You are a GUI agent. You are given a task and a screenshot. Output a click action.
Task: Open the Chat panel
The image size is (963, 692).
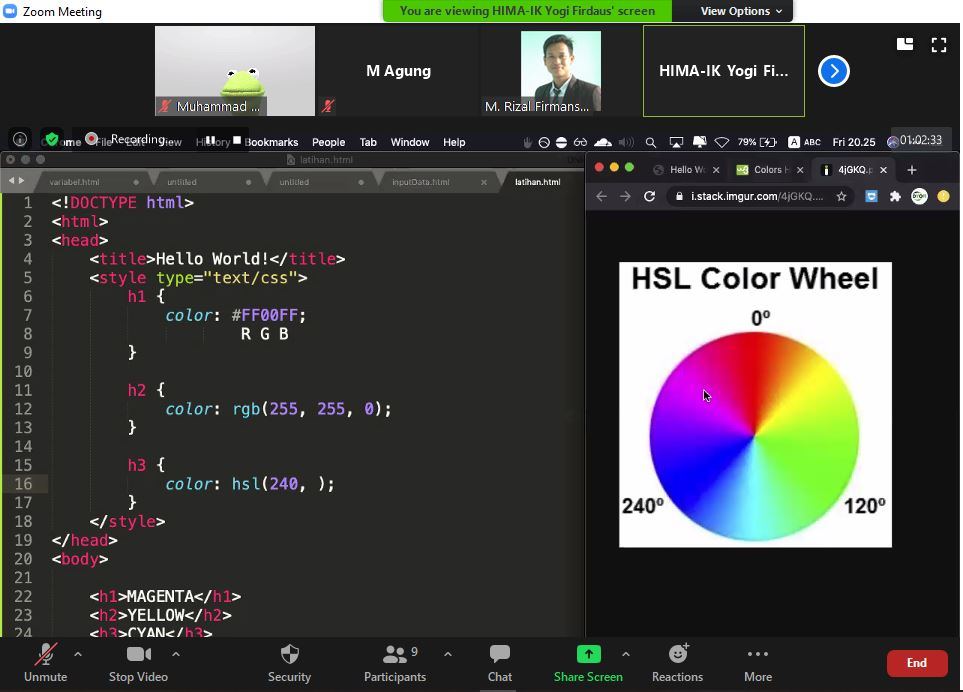click(500, 663)
